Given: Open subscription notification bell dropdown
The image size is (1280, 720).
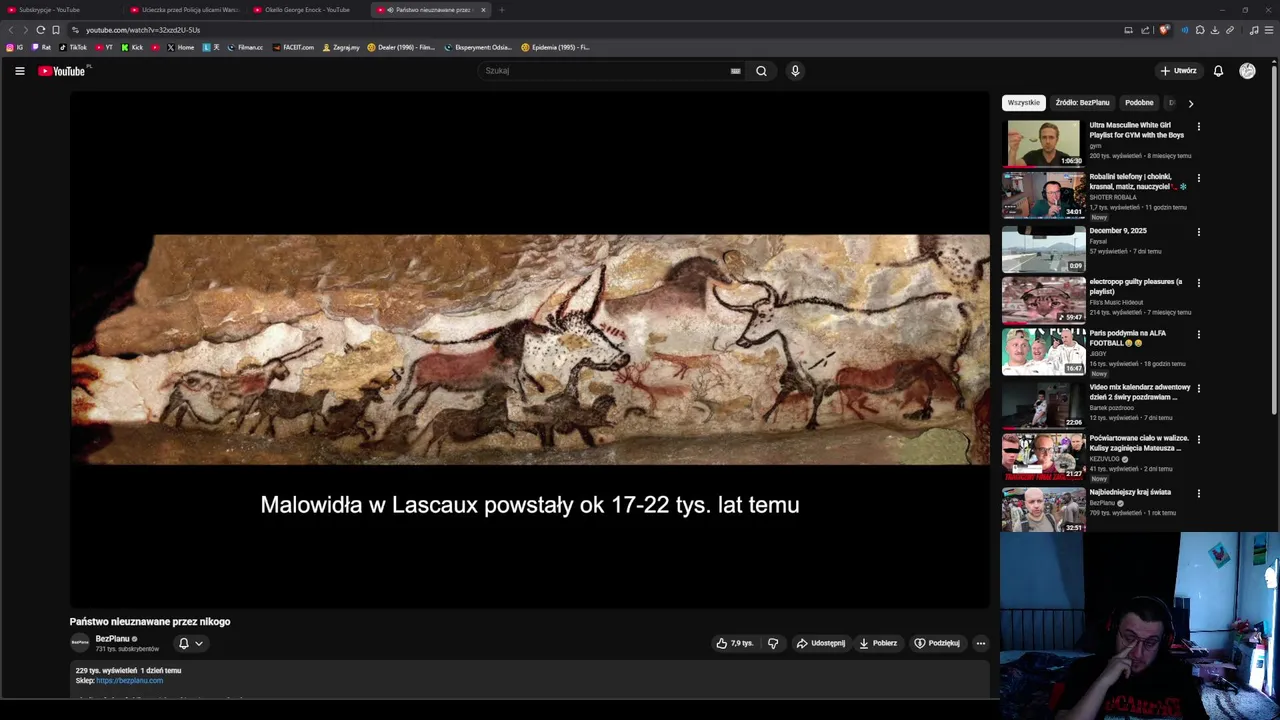Looking at the screenshot, I should pos(190,643).
